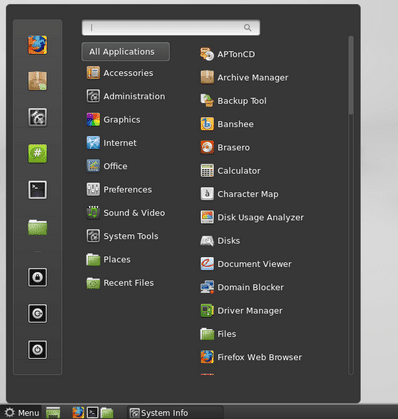
Task: Launch 'Domain Blocker' by its label
Action: pyautogui.click(x=251, y=287)
